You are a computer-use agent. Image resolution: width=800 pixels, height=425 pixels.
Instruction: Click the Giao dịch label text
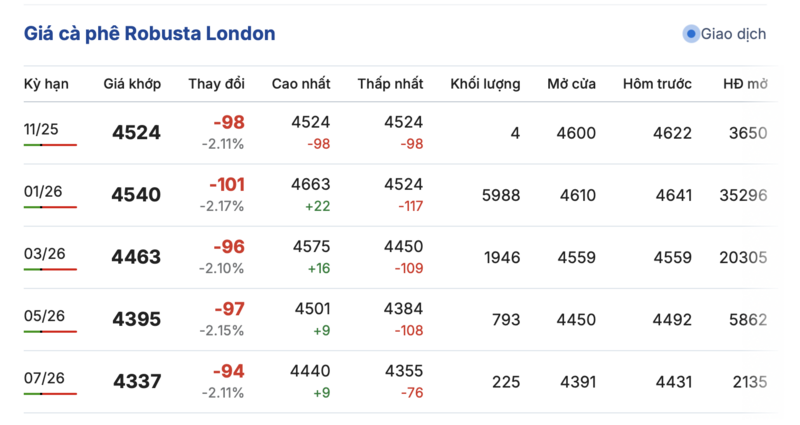coord(733,34)
